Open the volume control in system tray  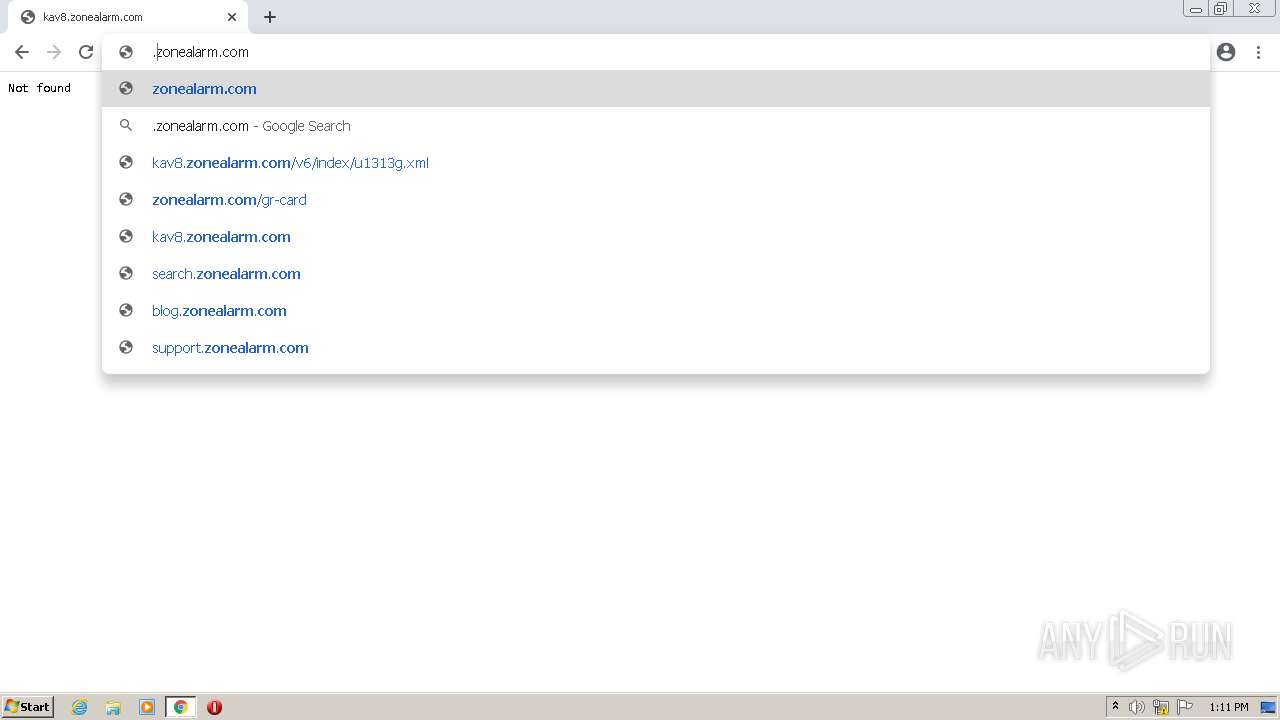coord(1137,707)
